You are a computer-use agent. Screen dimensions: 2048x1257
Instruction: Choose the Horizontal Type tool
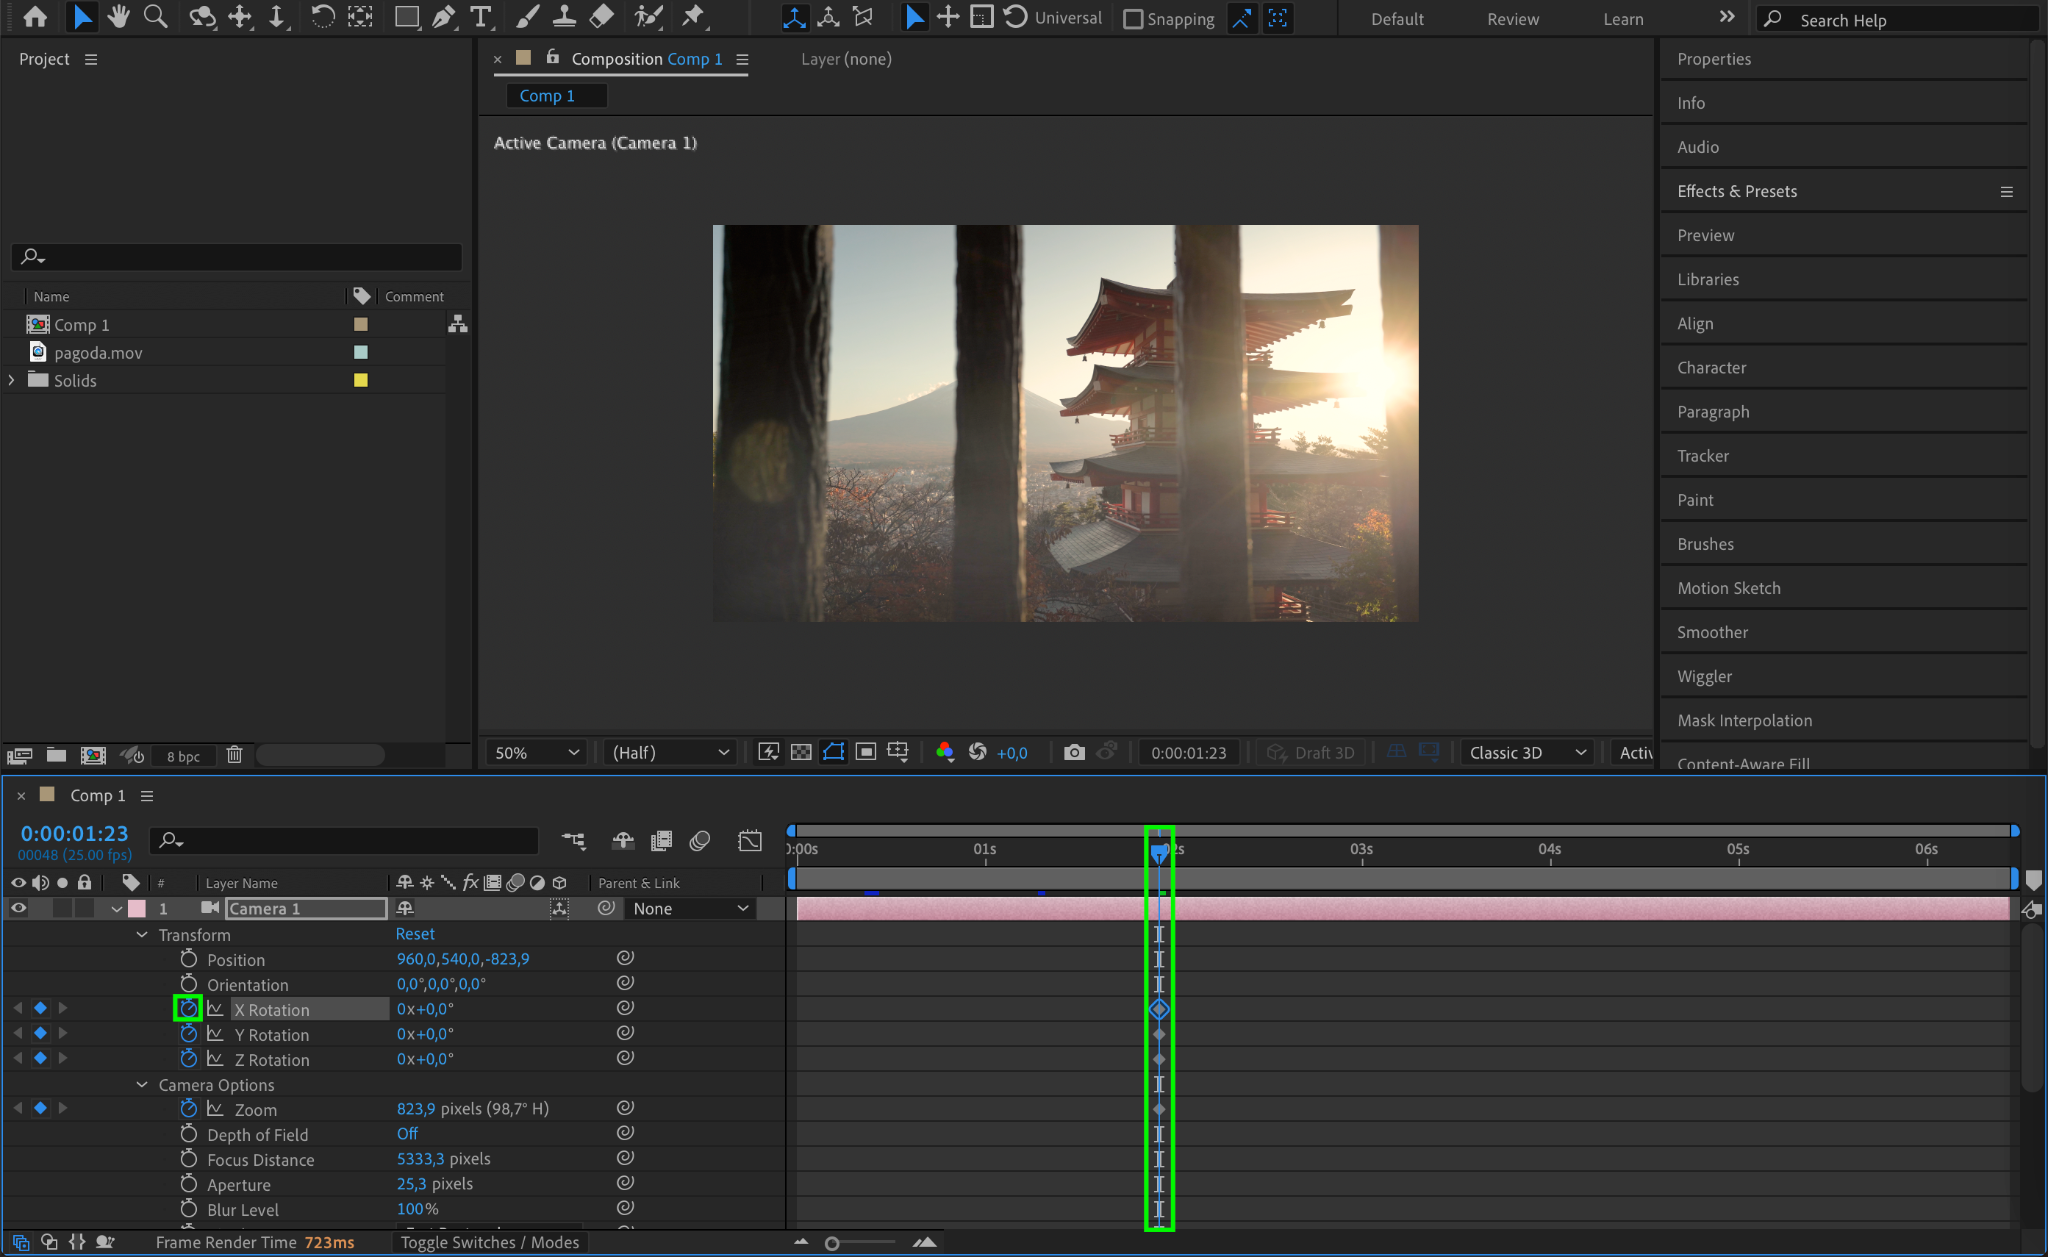click(x=481, y=17)
